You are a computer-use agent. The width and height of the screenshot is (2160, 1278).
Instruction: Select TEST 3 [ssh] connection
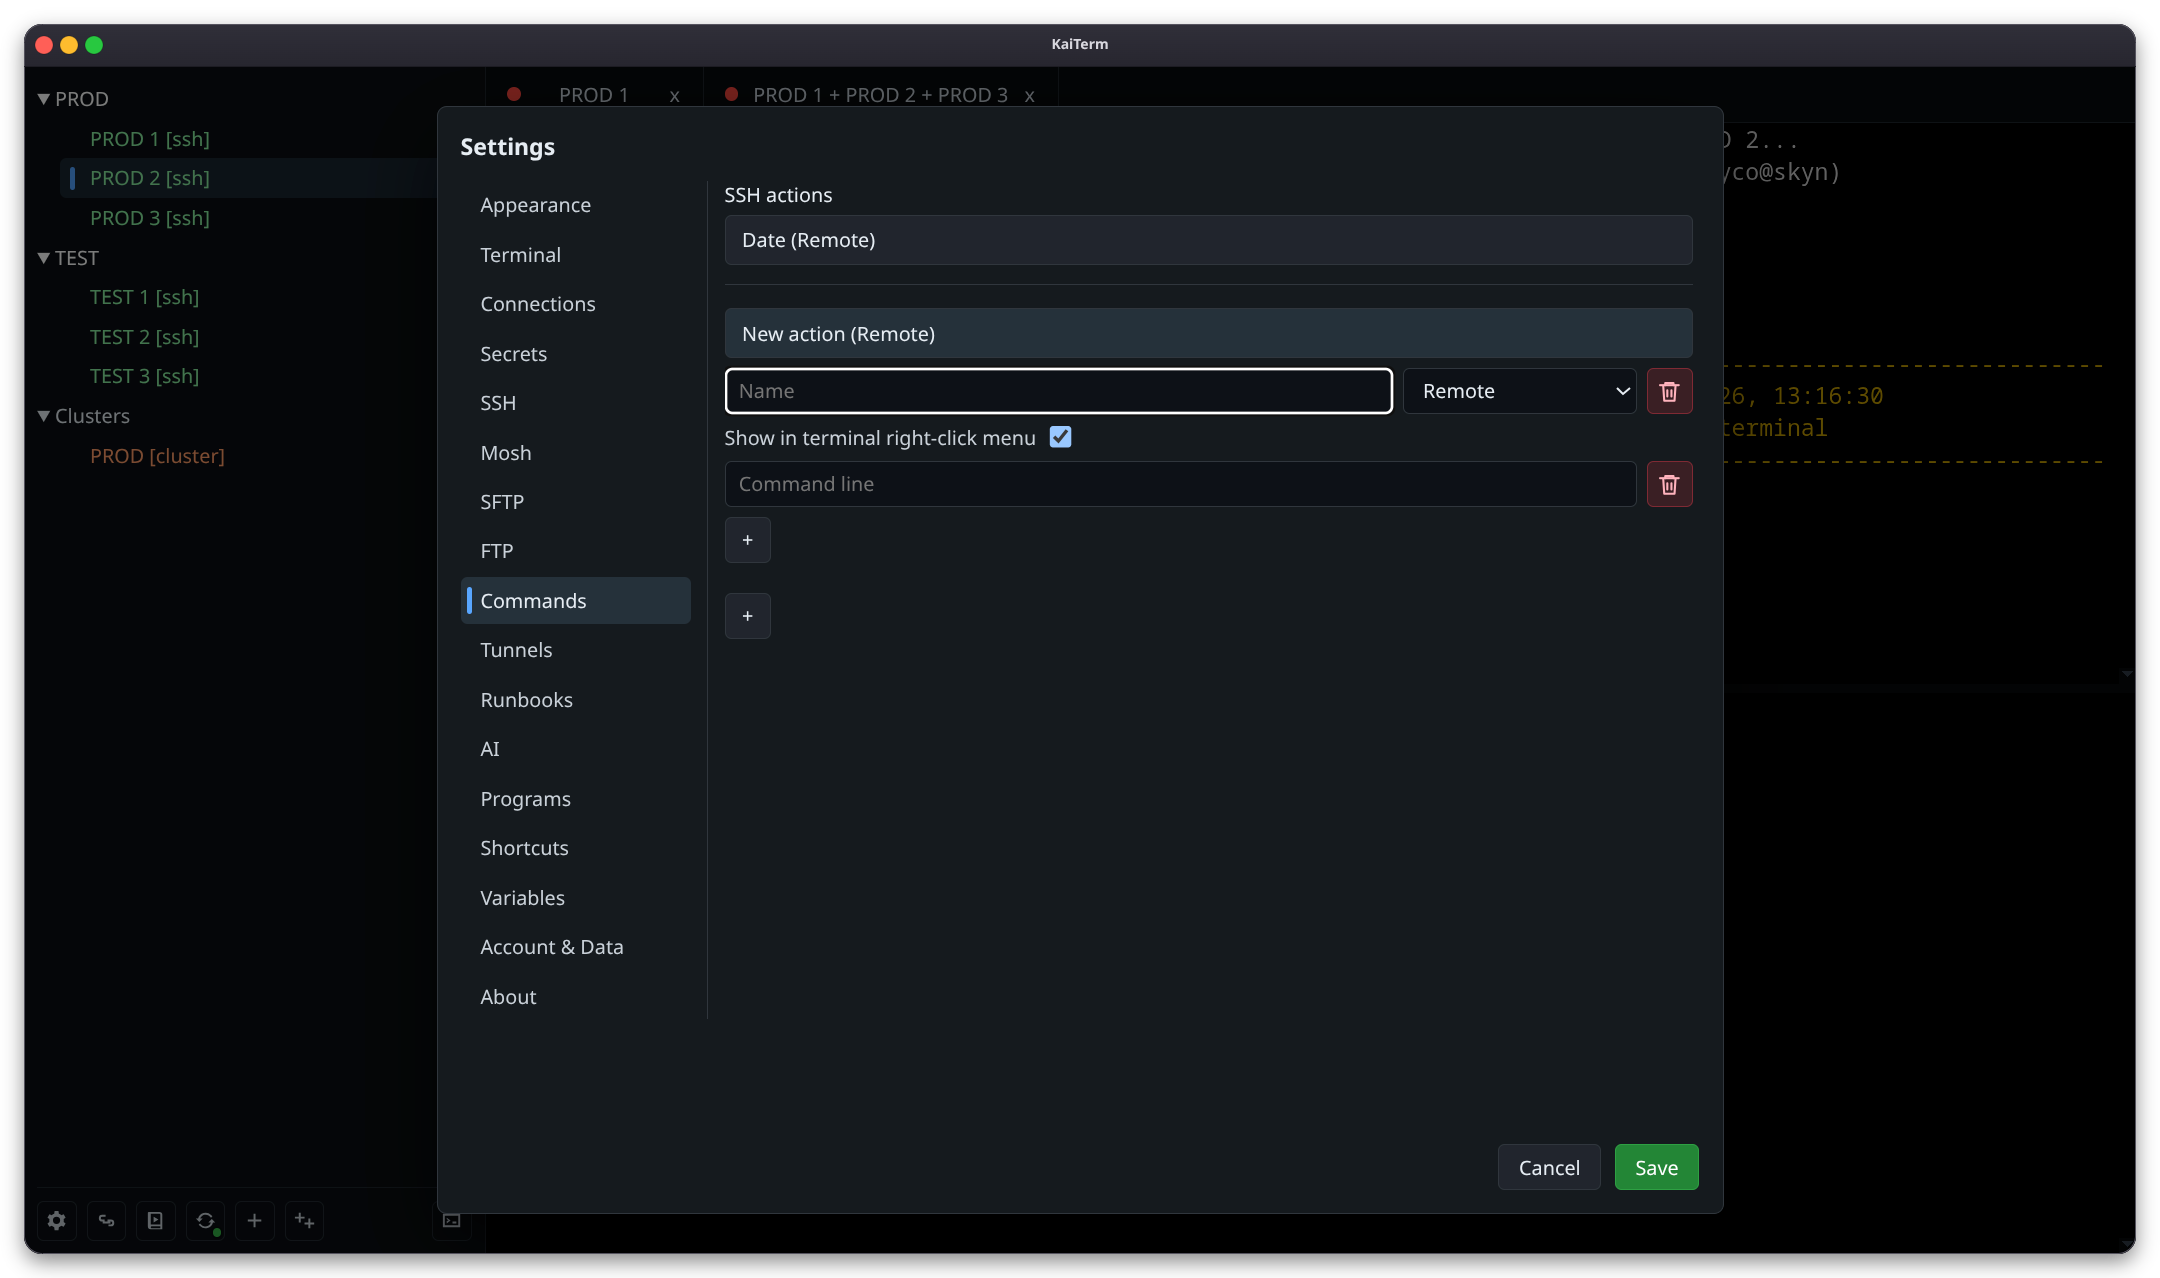coord(145,376)
